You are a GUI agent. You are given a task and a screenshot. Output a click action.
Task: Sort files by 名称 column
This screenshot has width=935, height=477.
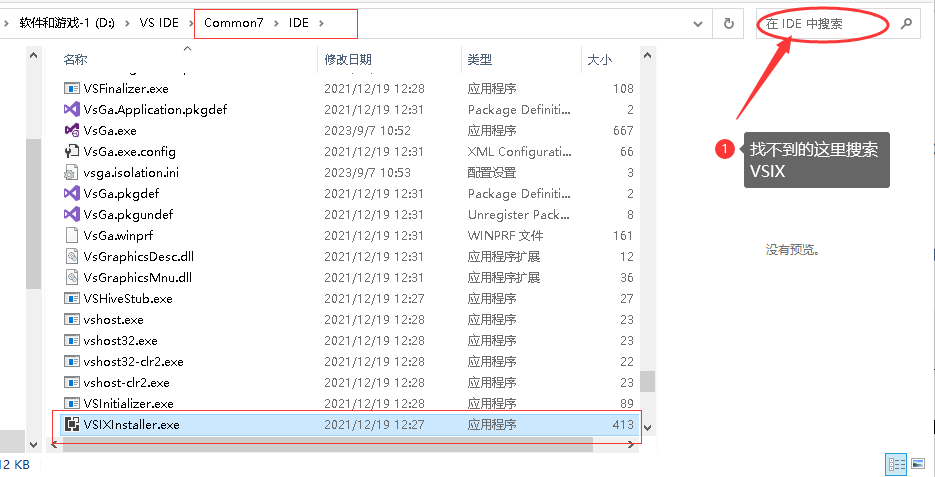pyautogui.click(x=76, y=59)
